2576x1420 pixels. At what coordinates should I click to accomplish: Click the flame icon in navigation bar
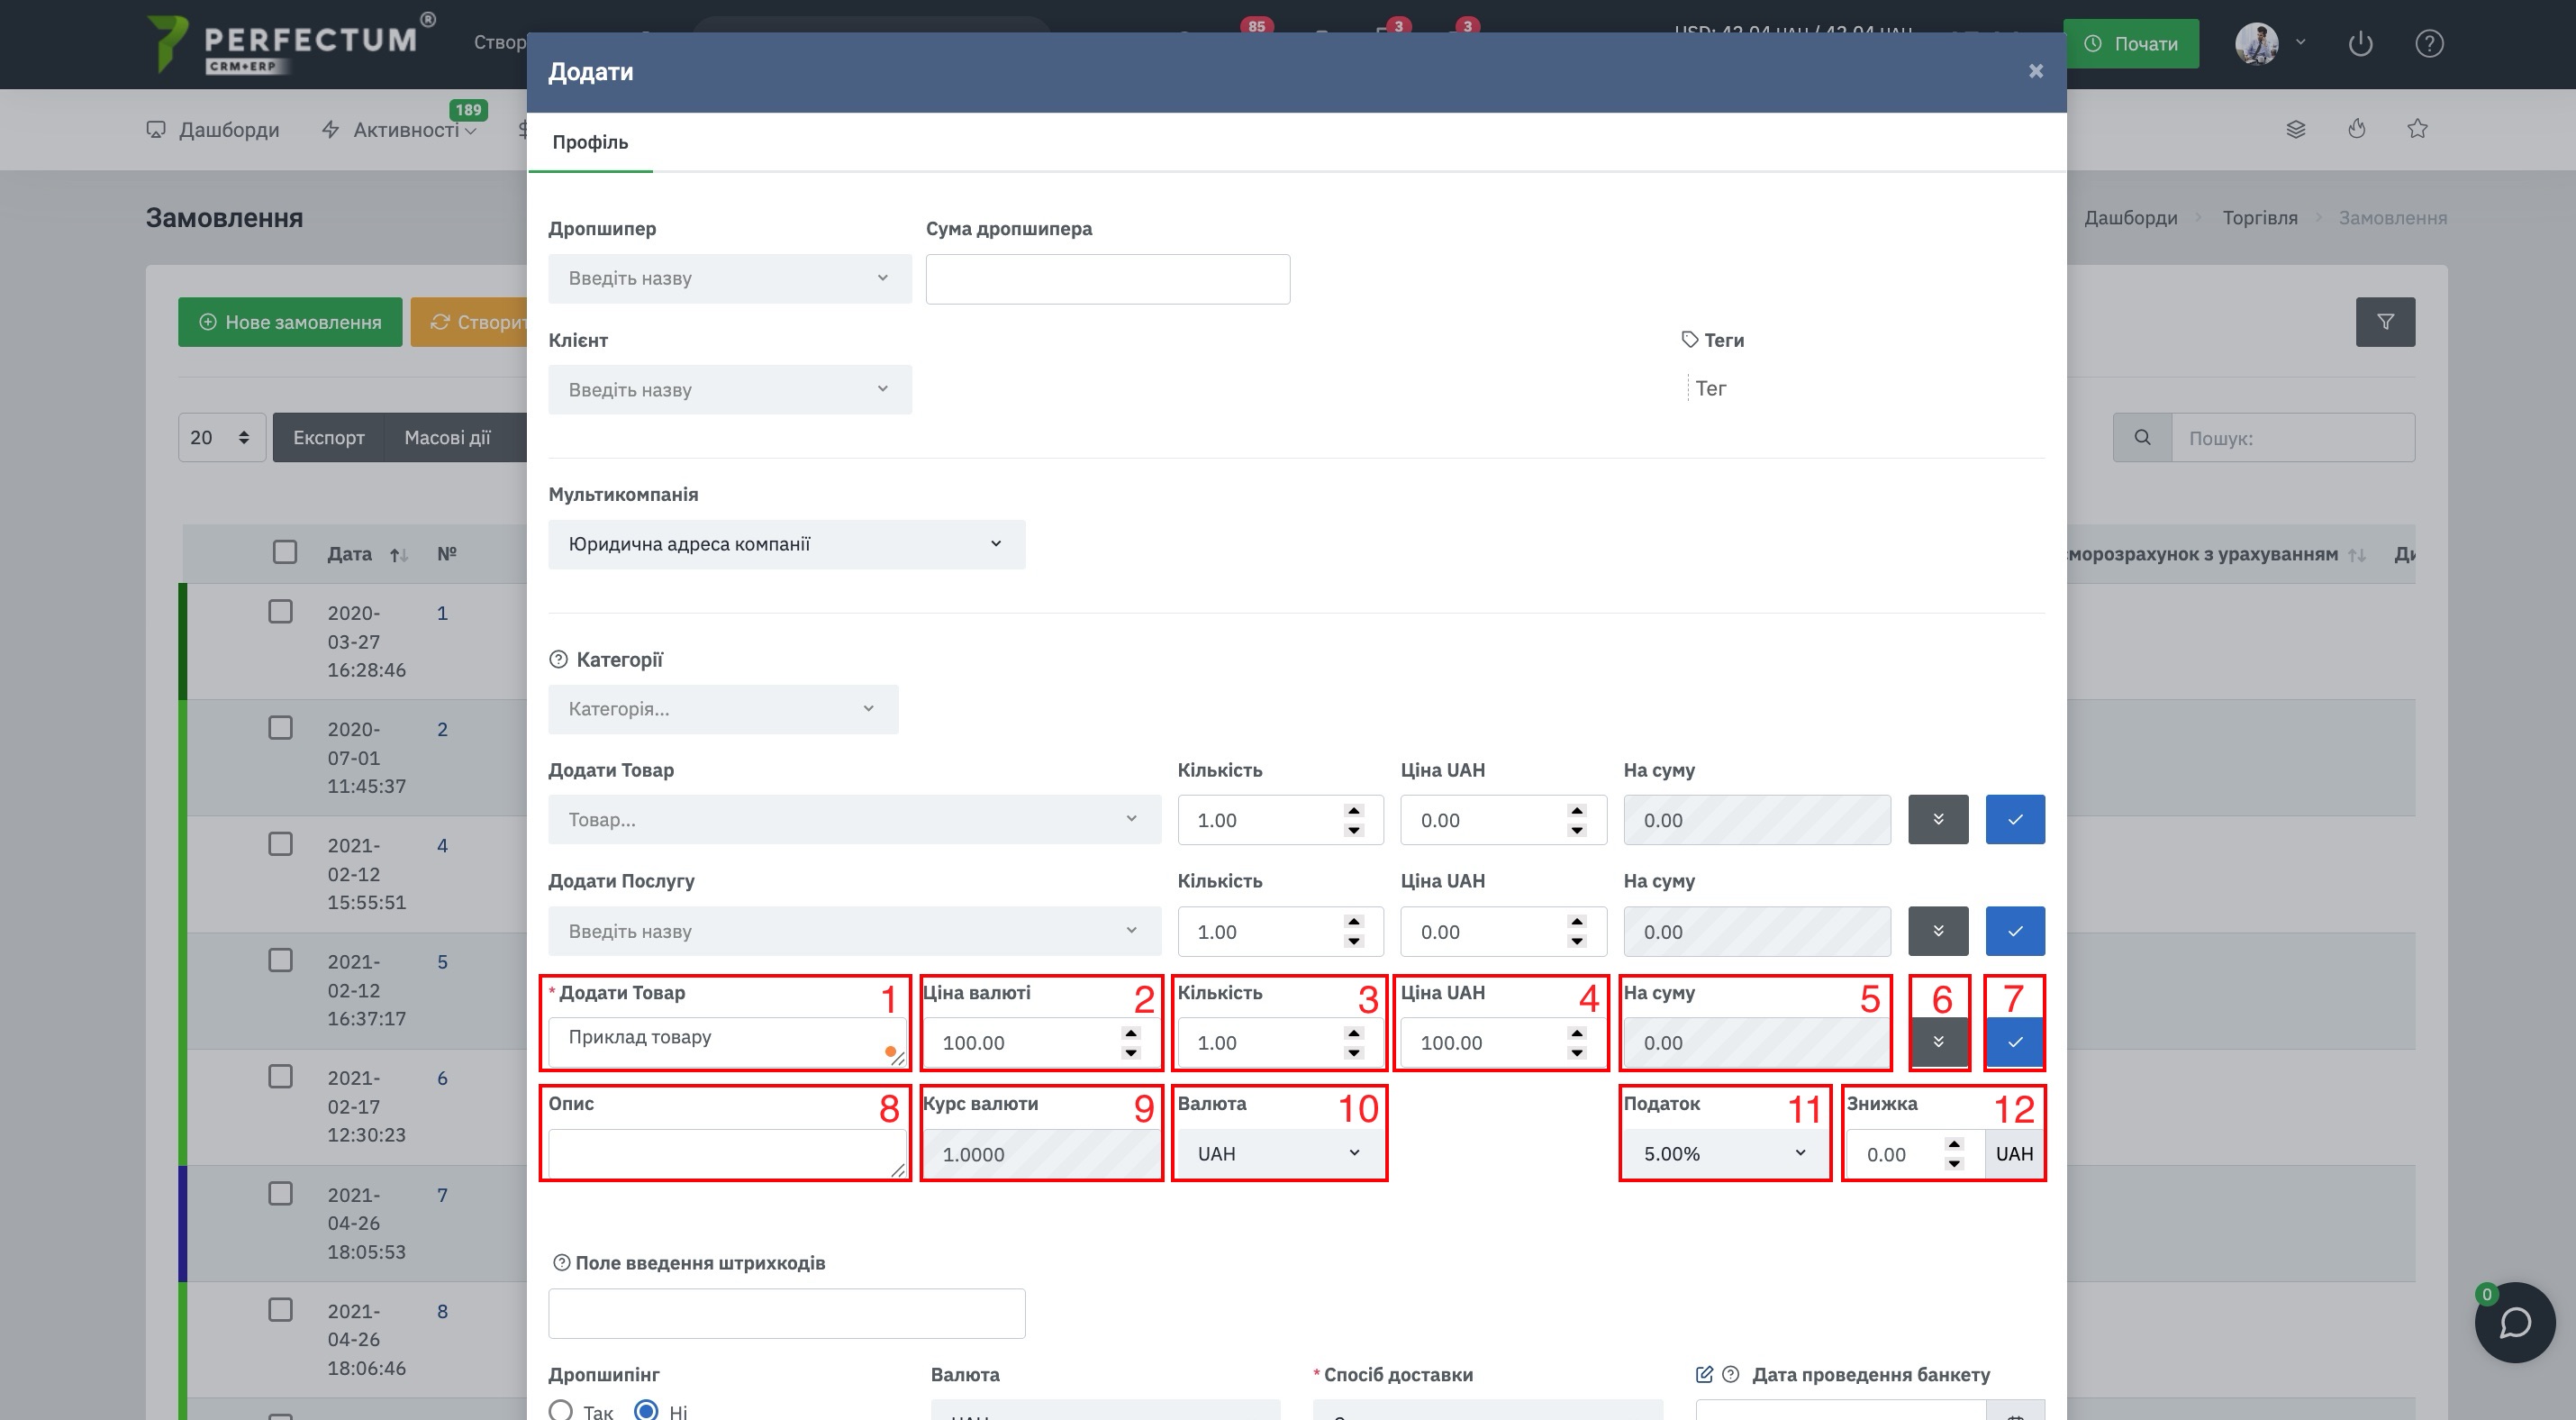[x=2357, y=129]
